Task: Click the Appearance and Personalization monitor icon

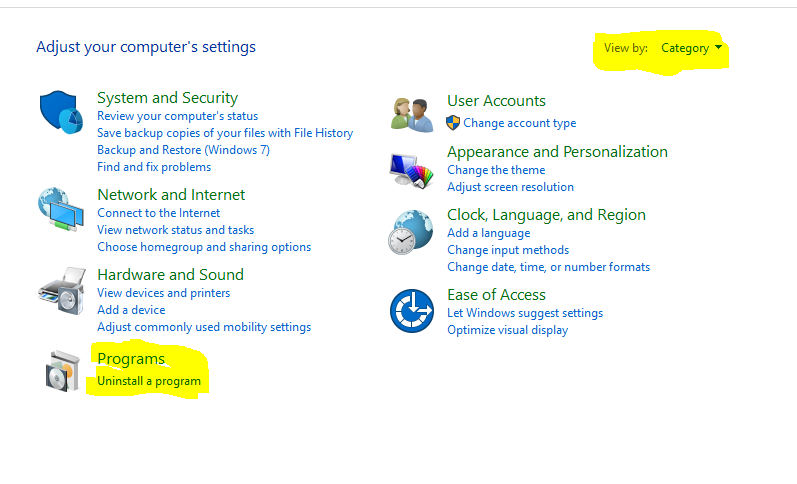Action: [411, 171]
